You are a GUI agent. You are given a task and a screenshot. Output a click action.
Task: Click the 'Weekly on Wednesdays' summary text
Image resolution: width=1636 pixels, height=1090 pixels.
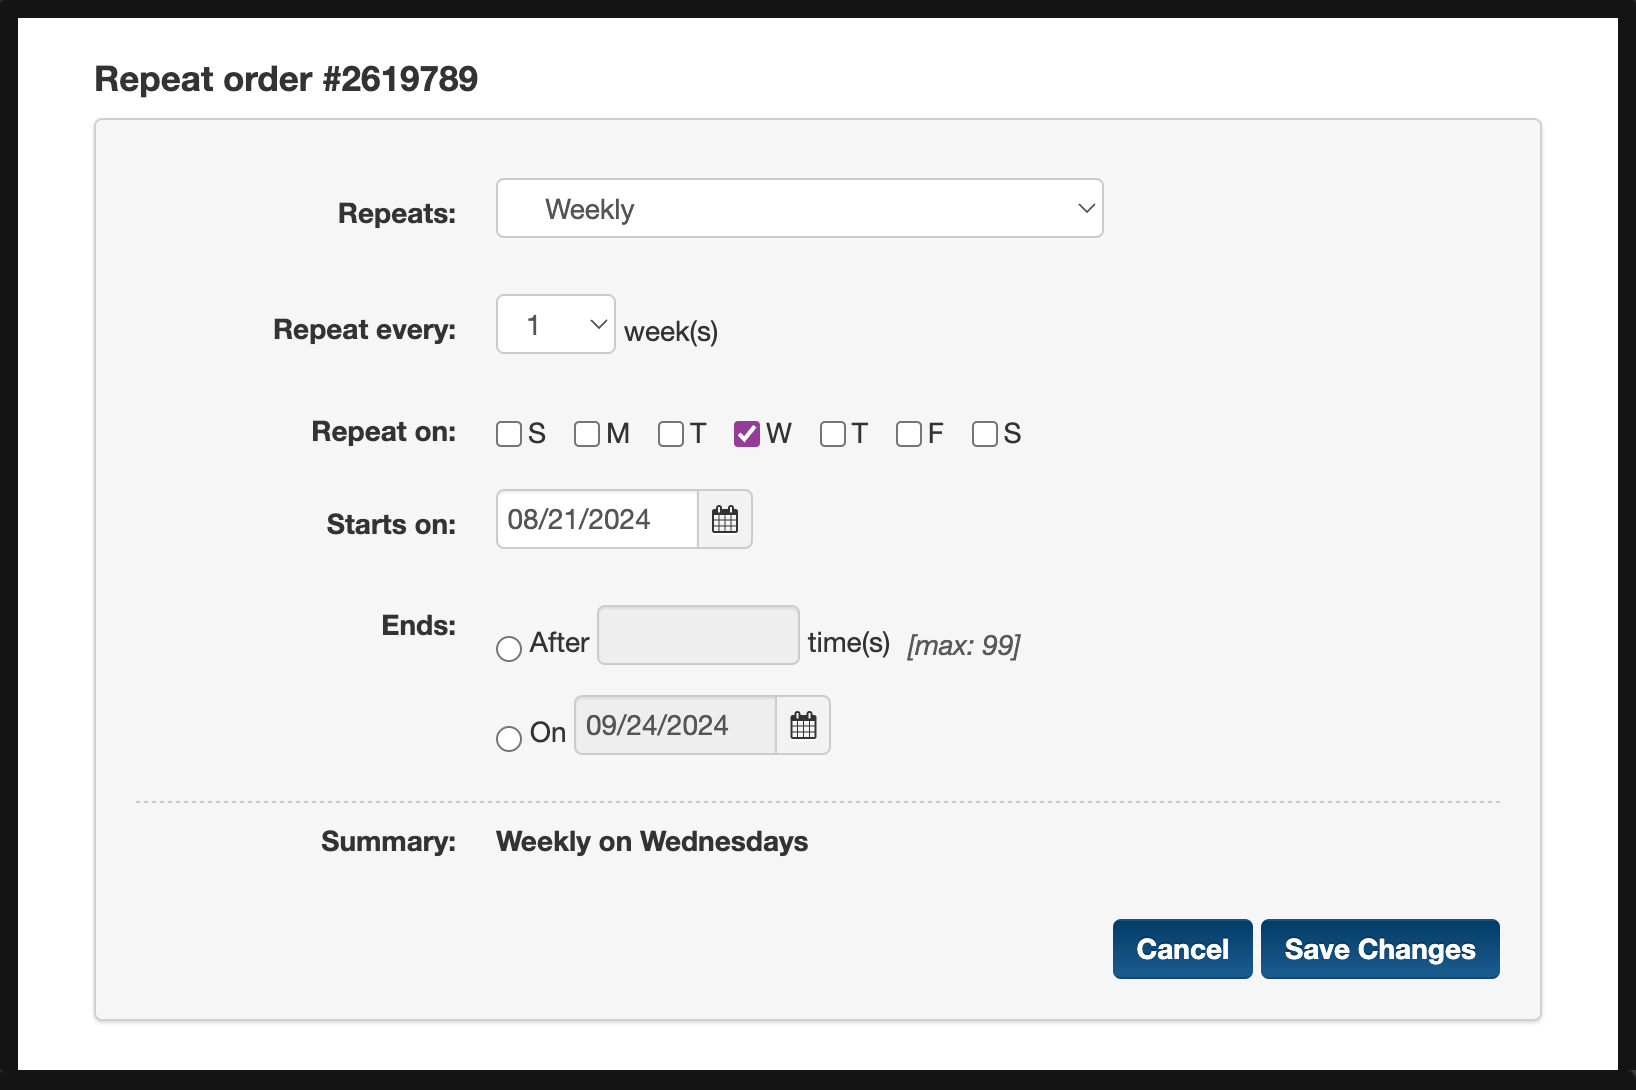[651, 841]
